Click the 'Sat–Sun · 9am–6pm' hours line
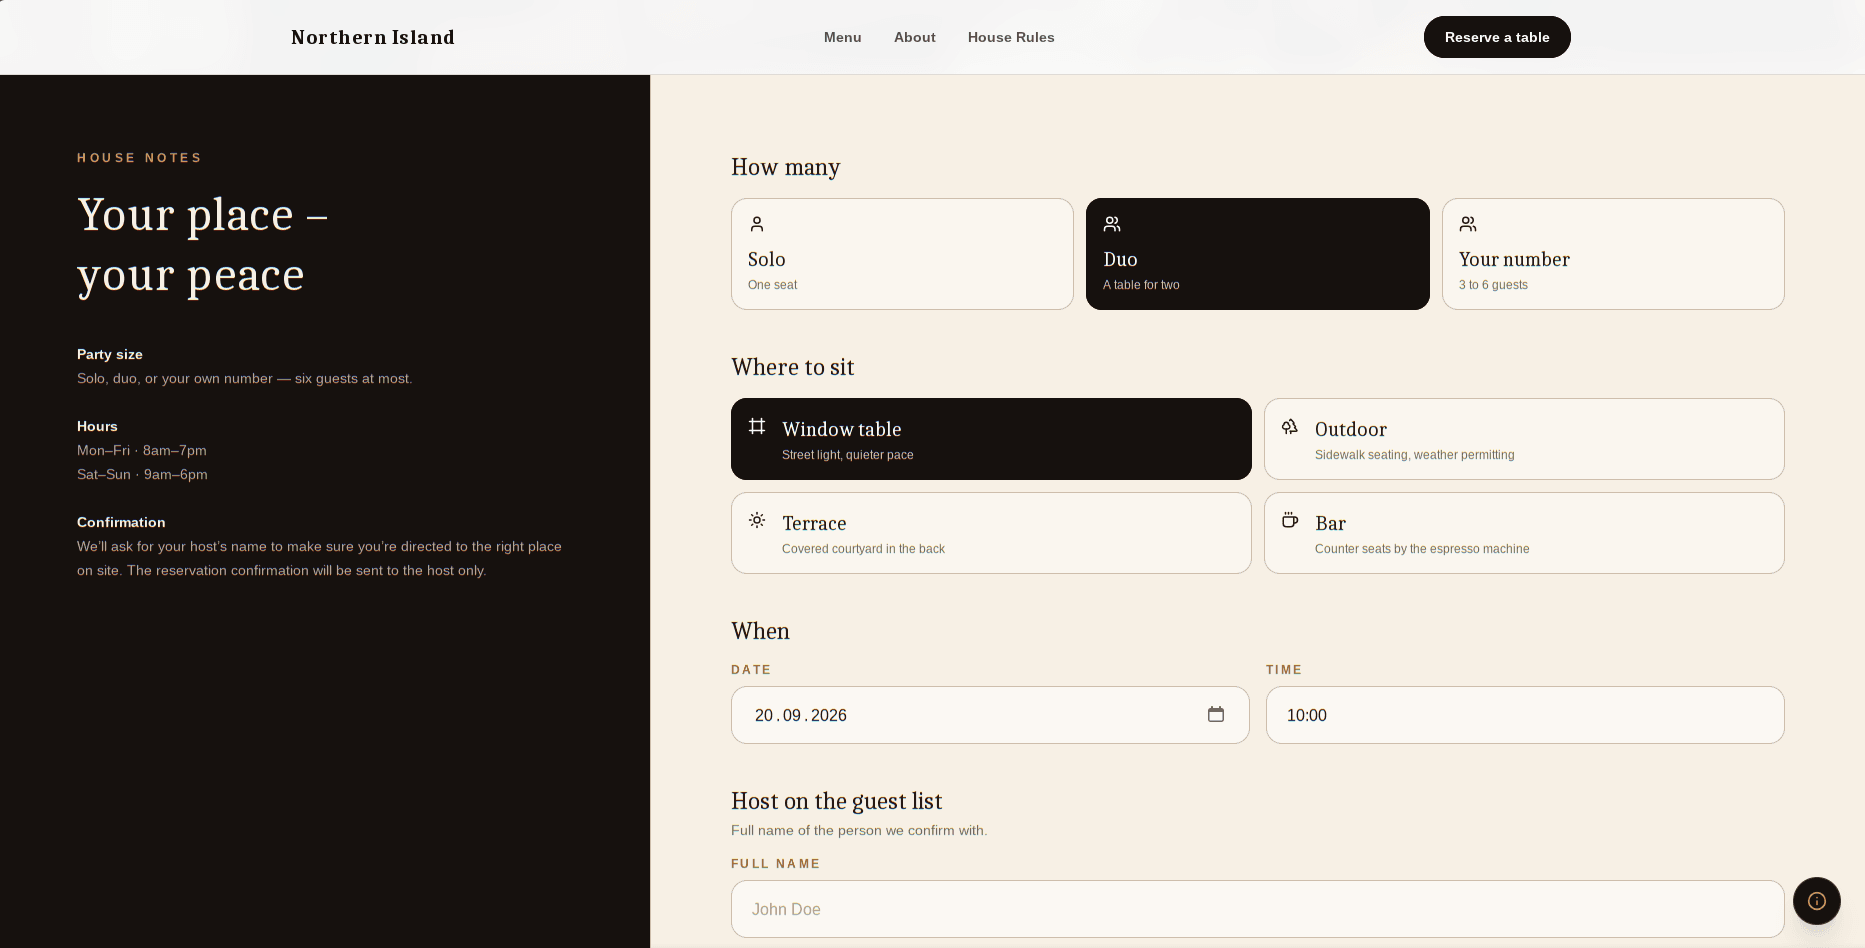 pyautogui.click(x=142, y=474)
